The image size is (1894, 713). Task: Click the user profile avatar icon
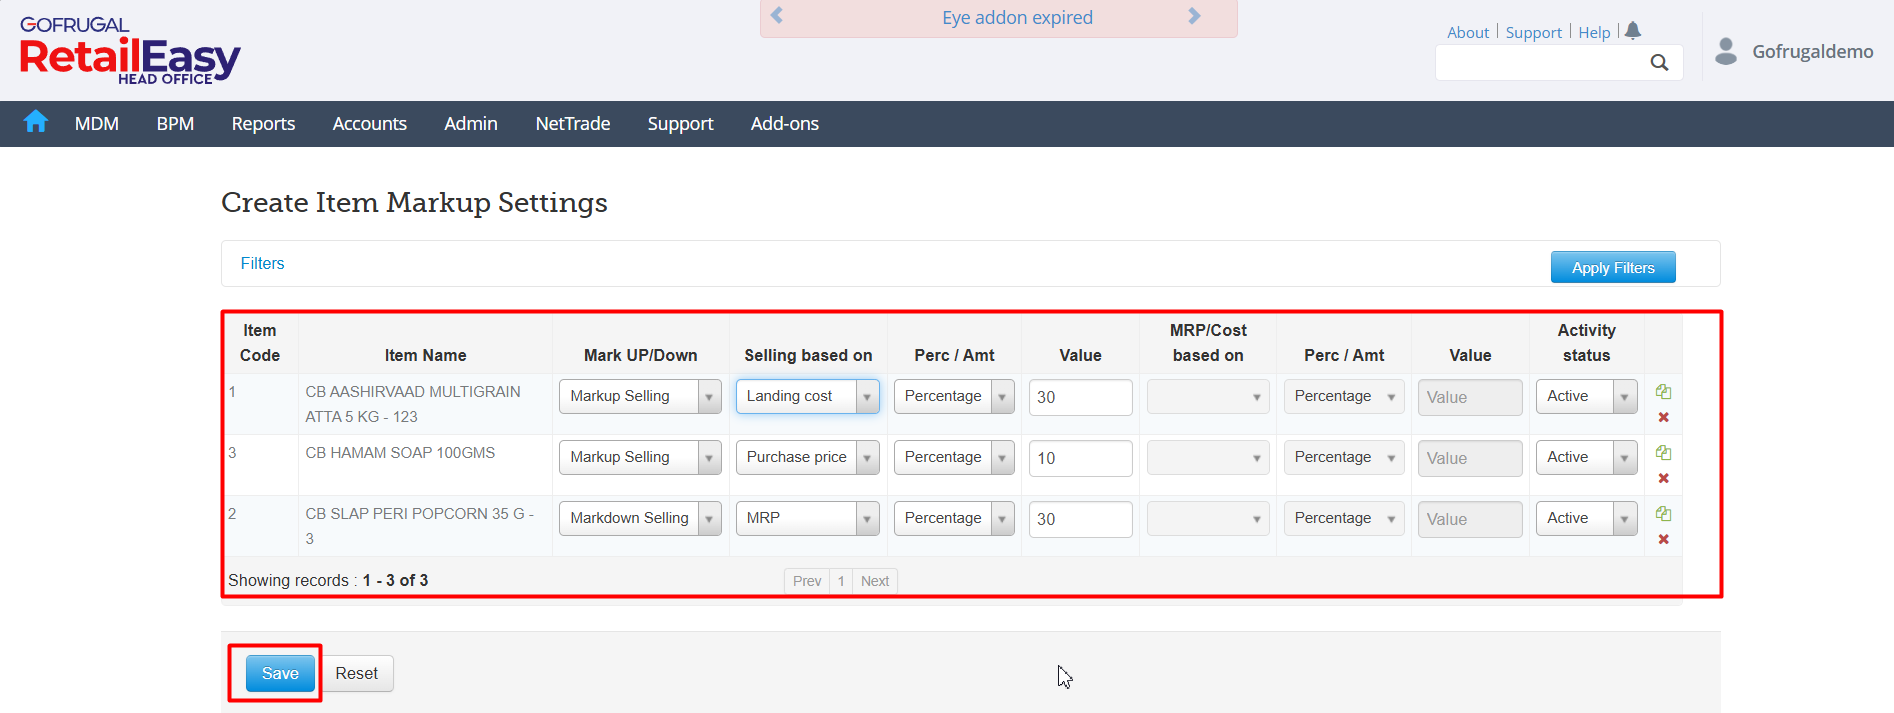click(1726, 51)
